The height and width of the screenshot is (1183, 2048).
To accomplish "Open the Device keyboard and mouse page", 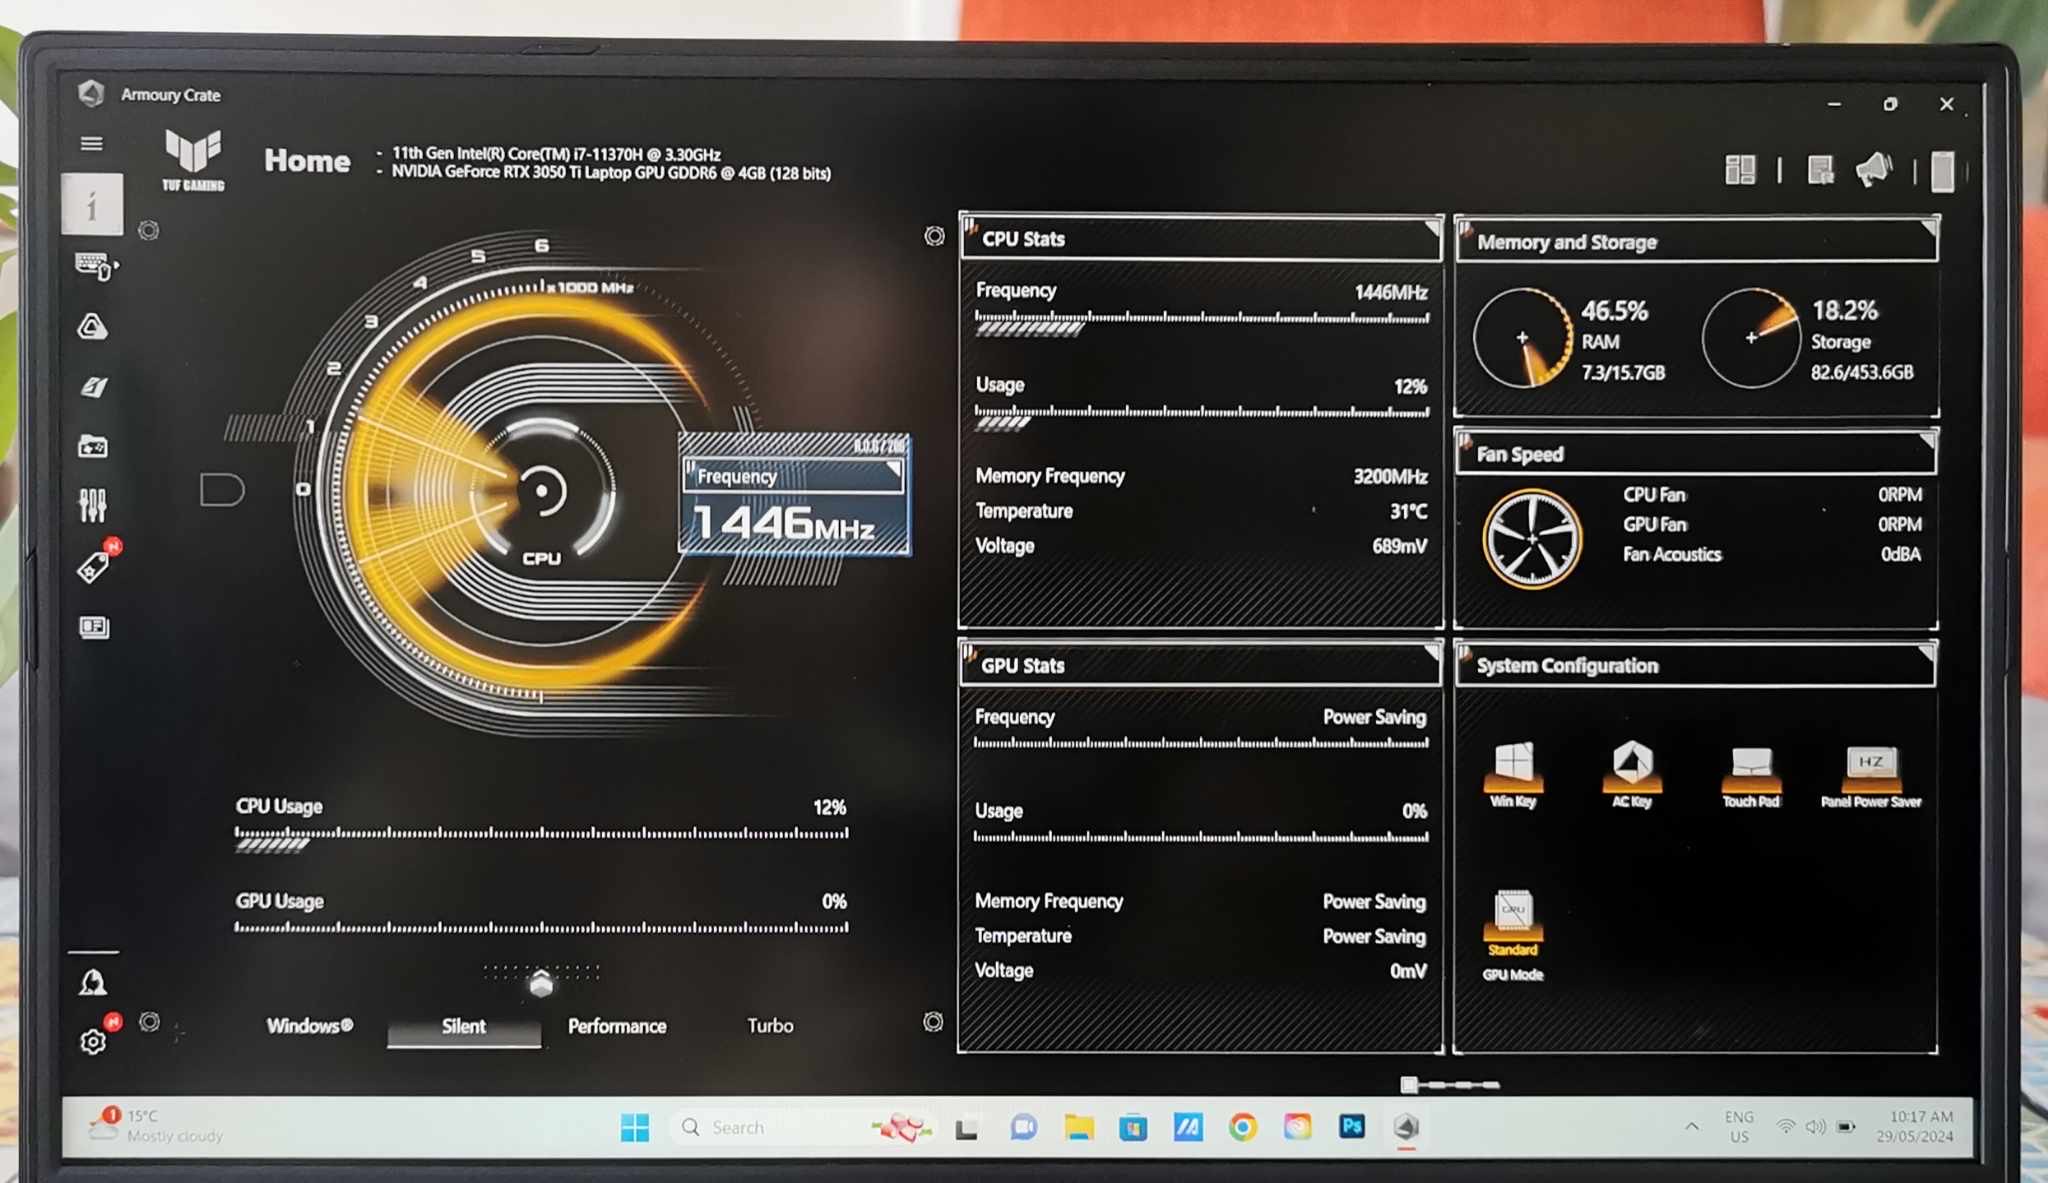I will pos(96,266).
